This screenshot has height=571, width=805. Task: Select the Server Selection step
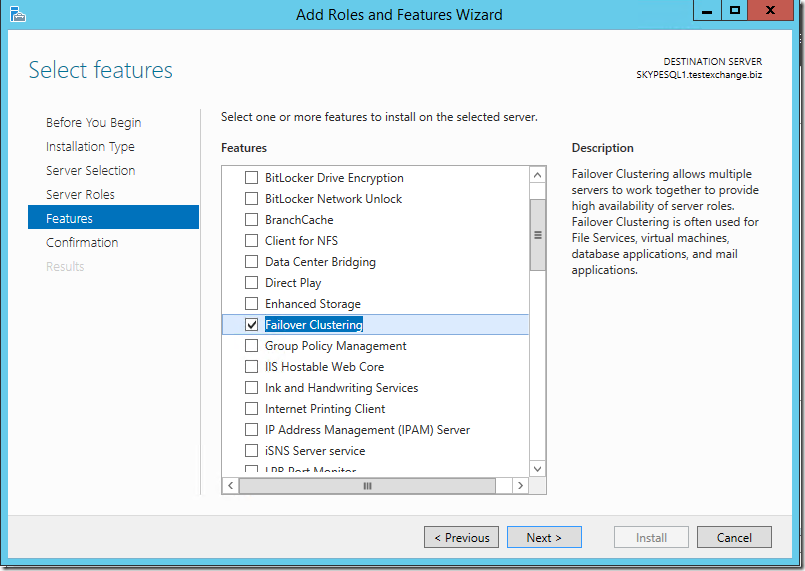pyautogui.click(x=90, y=170)
